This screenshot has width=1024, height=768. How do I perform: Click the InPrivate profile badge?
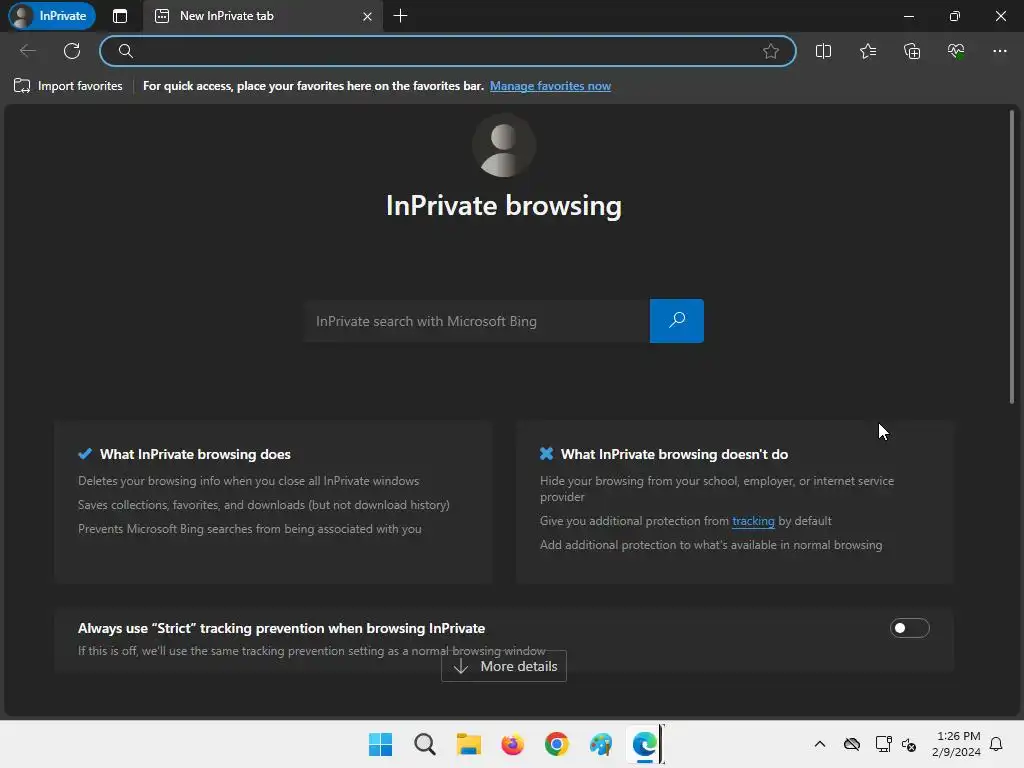click(52, 16)
